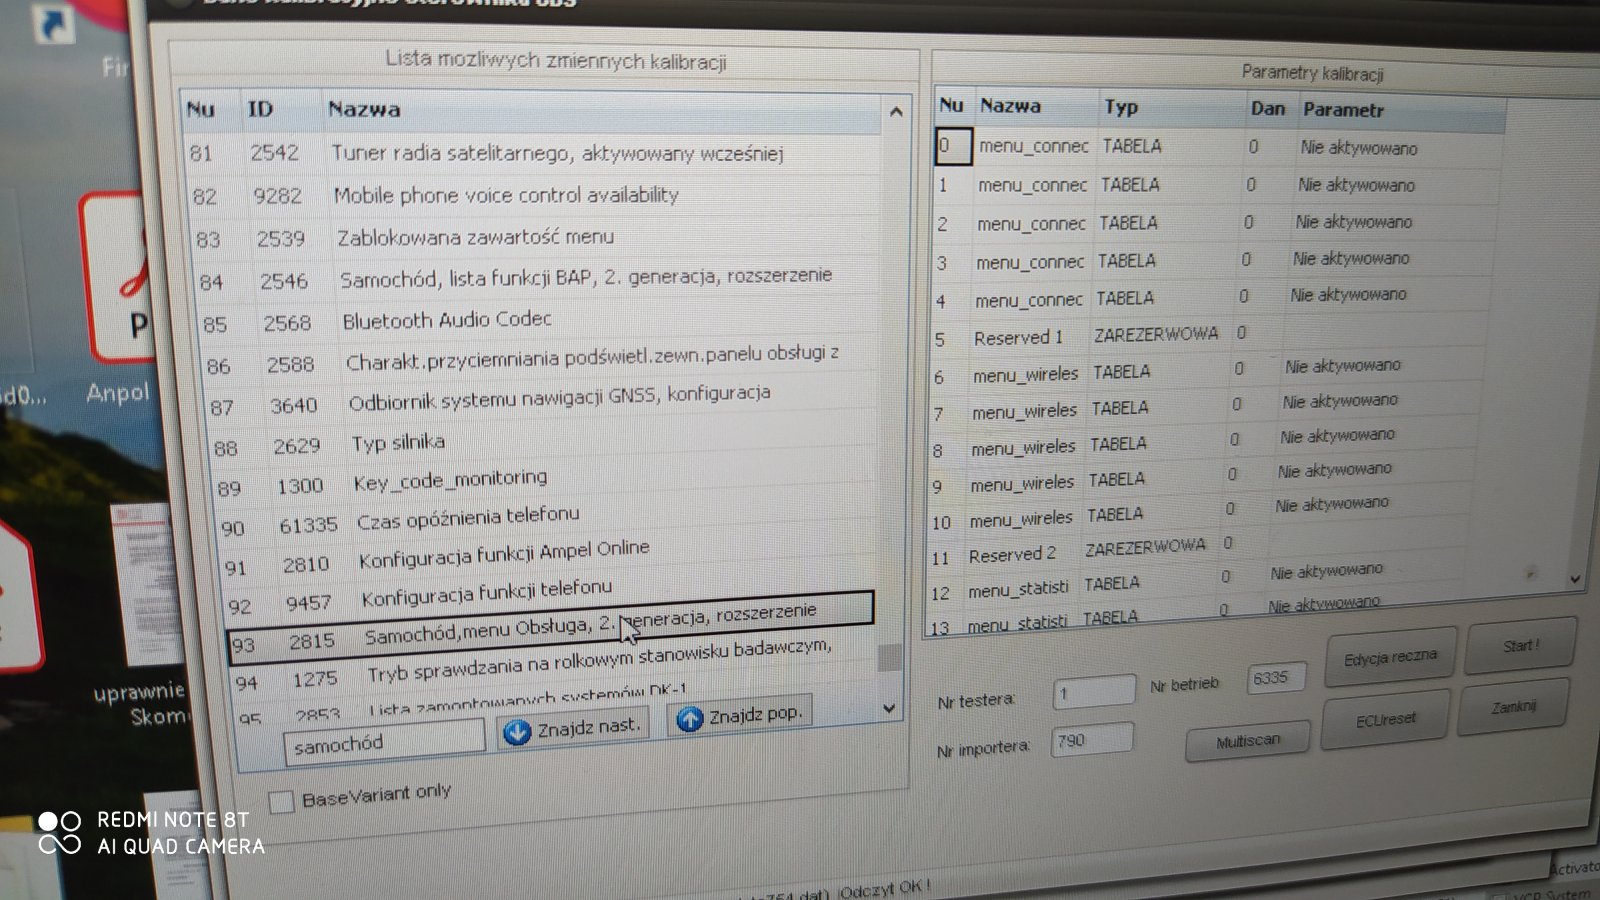Select row 87 Odbiornik systemu nawigacji GNSS
This screenshot has width=1600, height=900.
coord(544,400)
